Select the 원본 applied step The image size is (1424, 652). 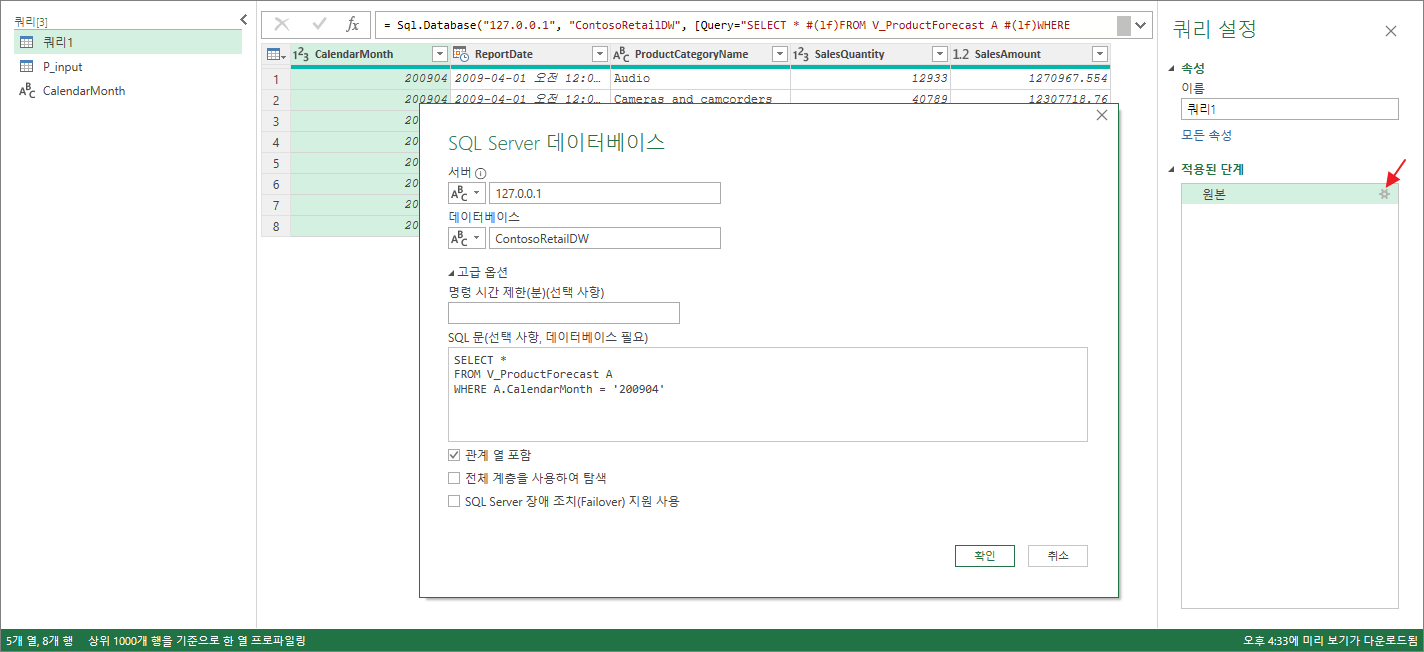click(x=1290, y=194)
